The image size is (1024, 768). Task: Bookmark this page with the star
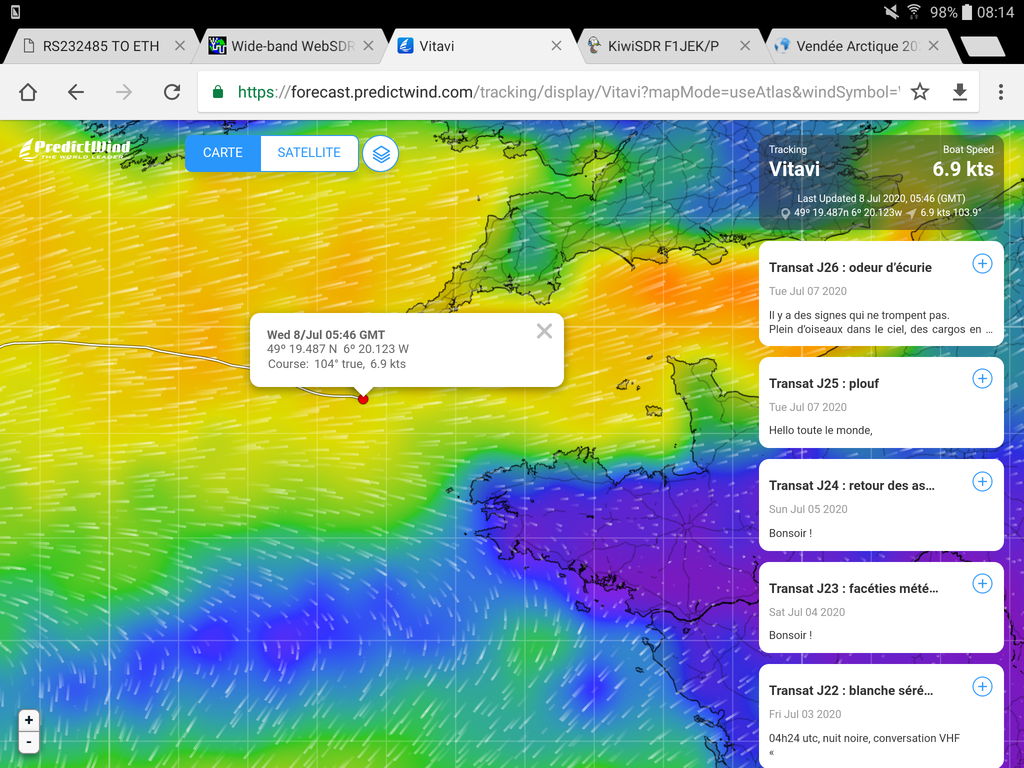tap(920, 92)
